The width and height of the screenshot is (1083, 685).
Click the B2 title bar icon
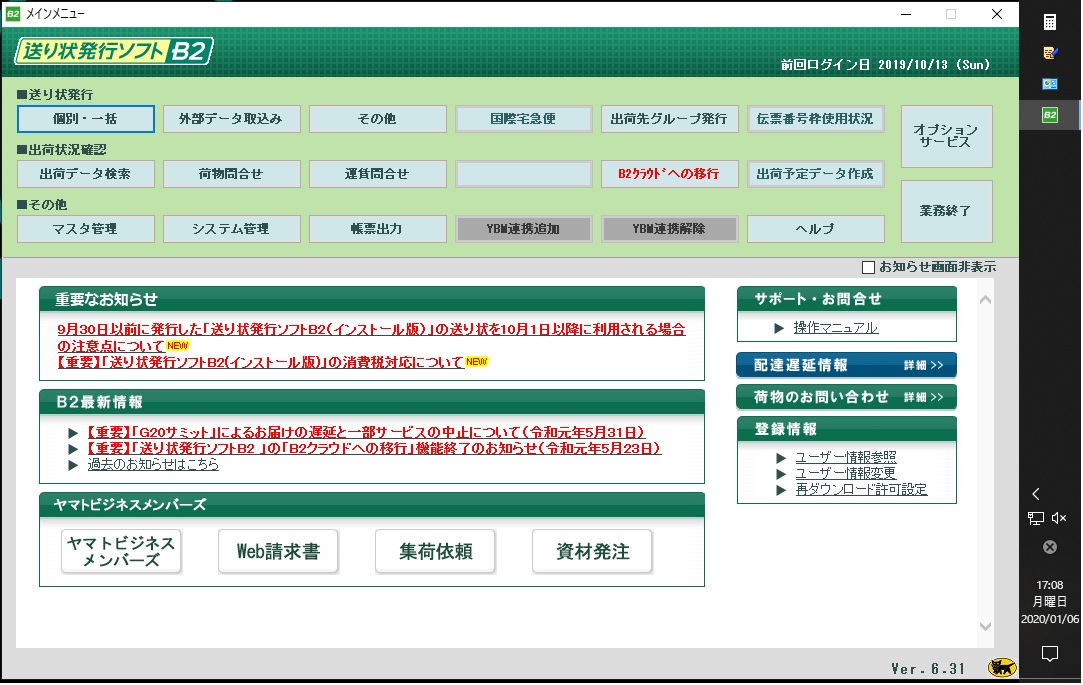click(12, 14)
